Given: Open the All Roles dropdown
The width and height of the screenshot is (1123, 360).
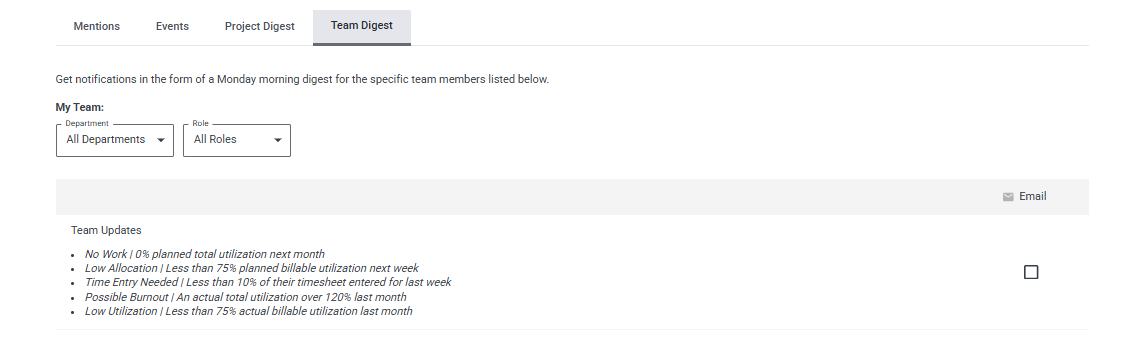Looking at the screenshot, I should click(x=237, y=140).
